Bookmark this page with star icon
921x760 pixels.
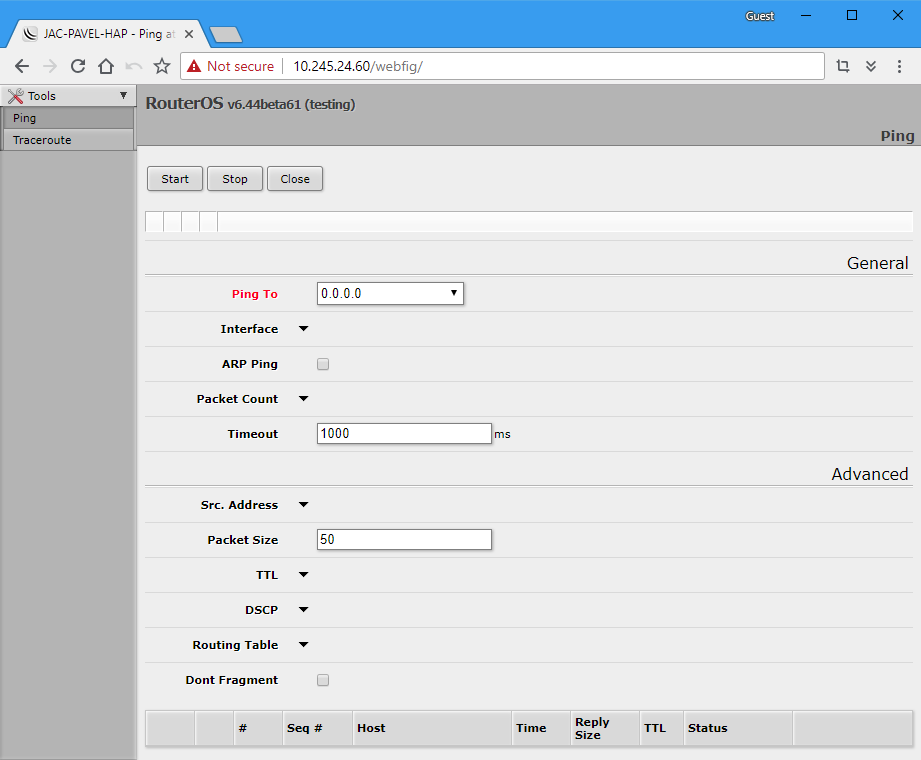coord(162,66)
